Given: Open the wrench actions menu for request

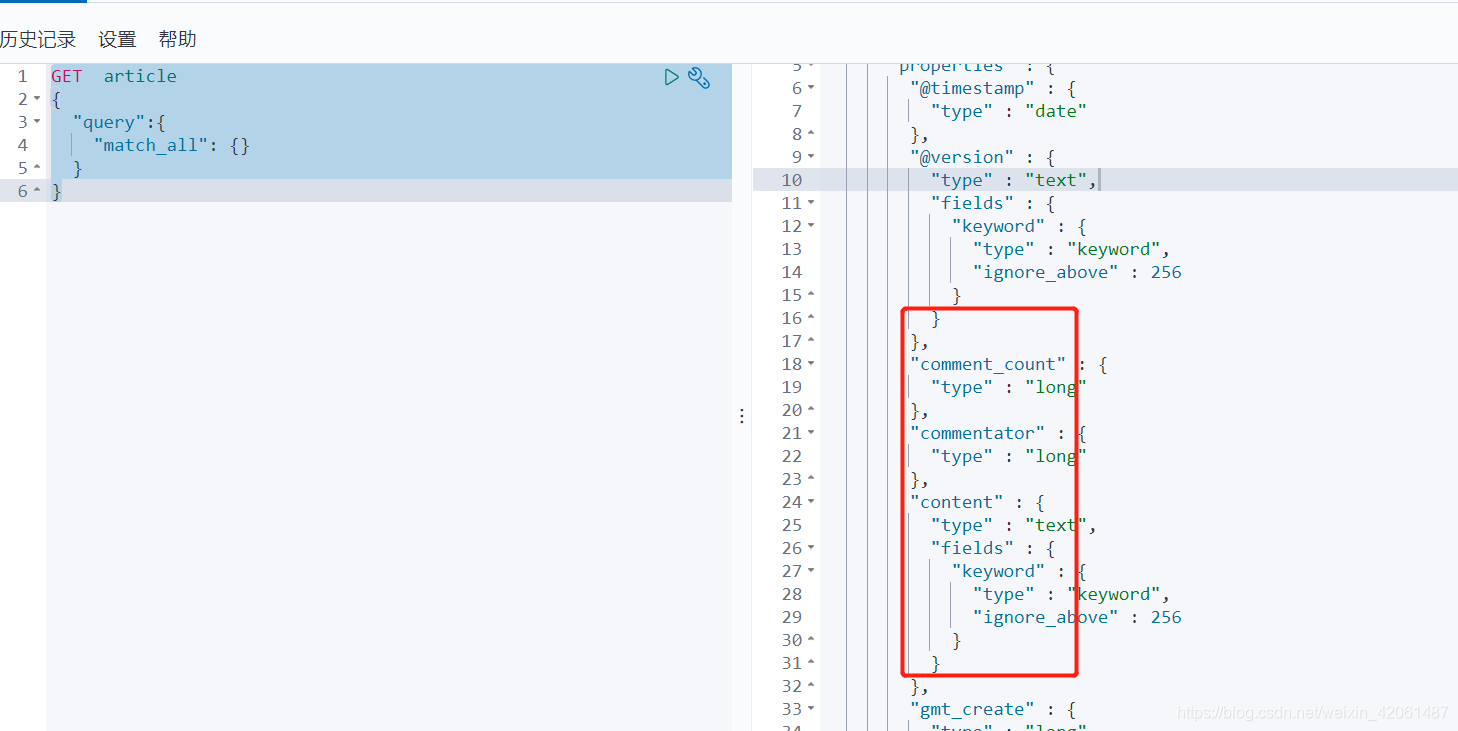Looking at the screenshot, I should click(699, 78).
